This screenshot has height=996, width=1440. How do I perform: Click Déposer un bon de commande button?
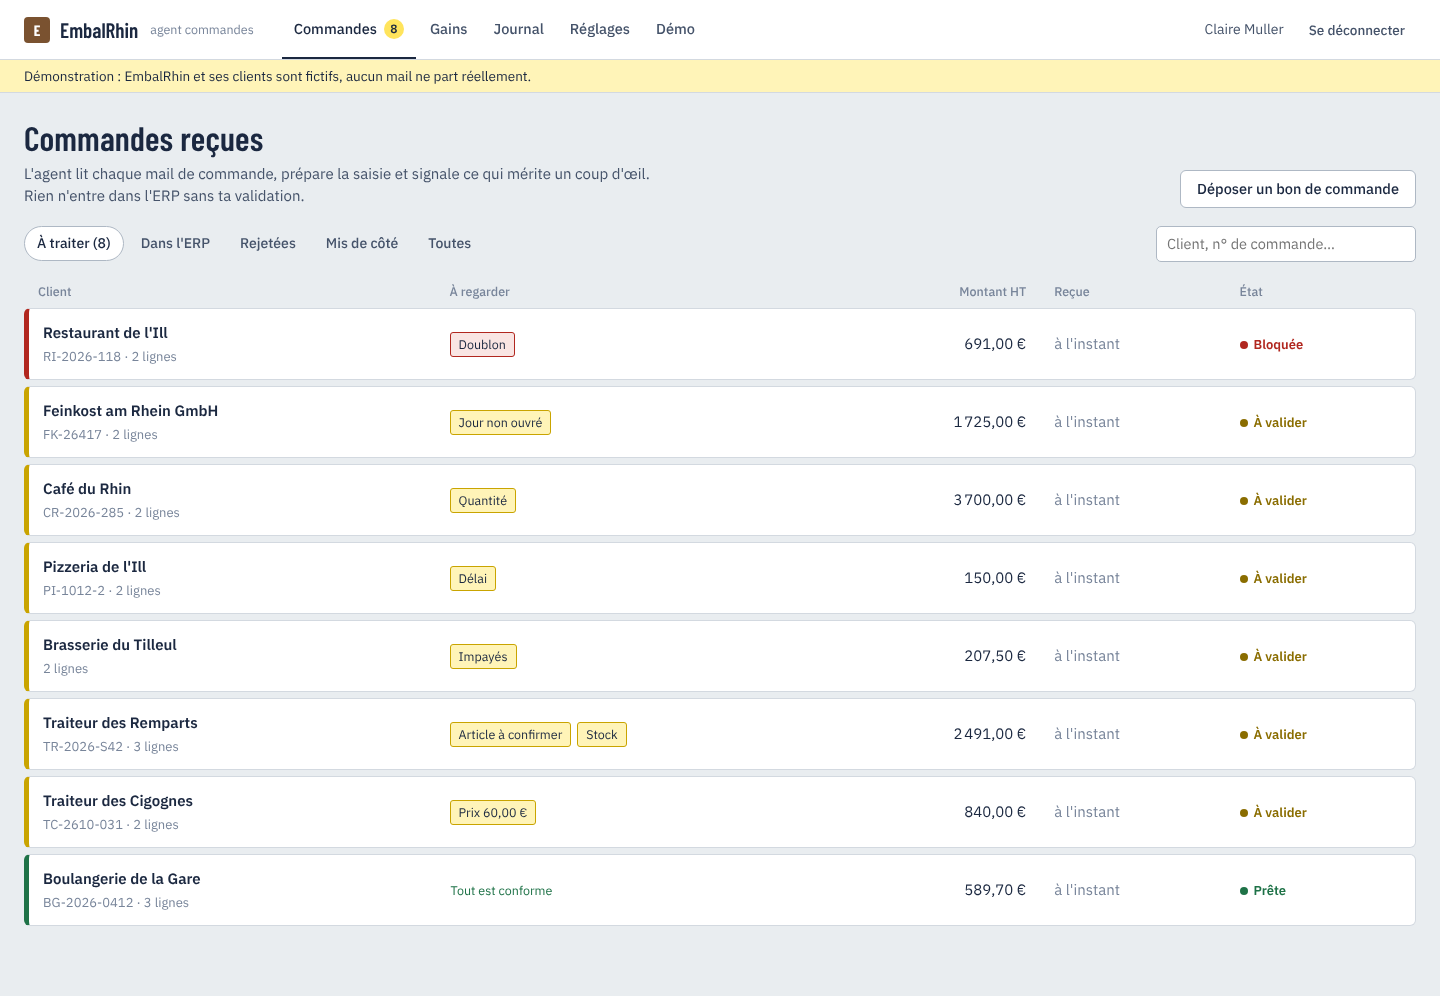(1298, 189)
